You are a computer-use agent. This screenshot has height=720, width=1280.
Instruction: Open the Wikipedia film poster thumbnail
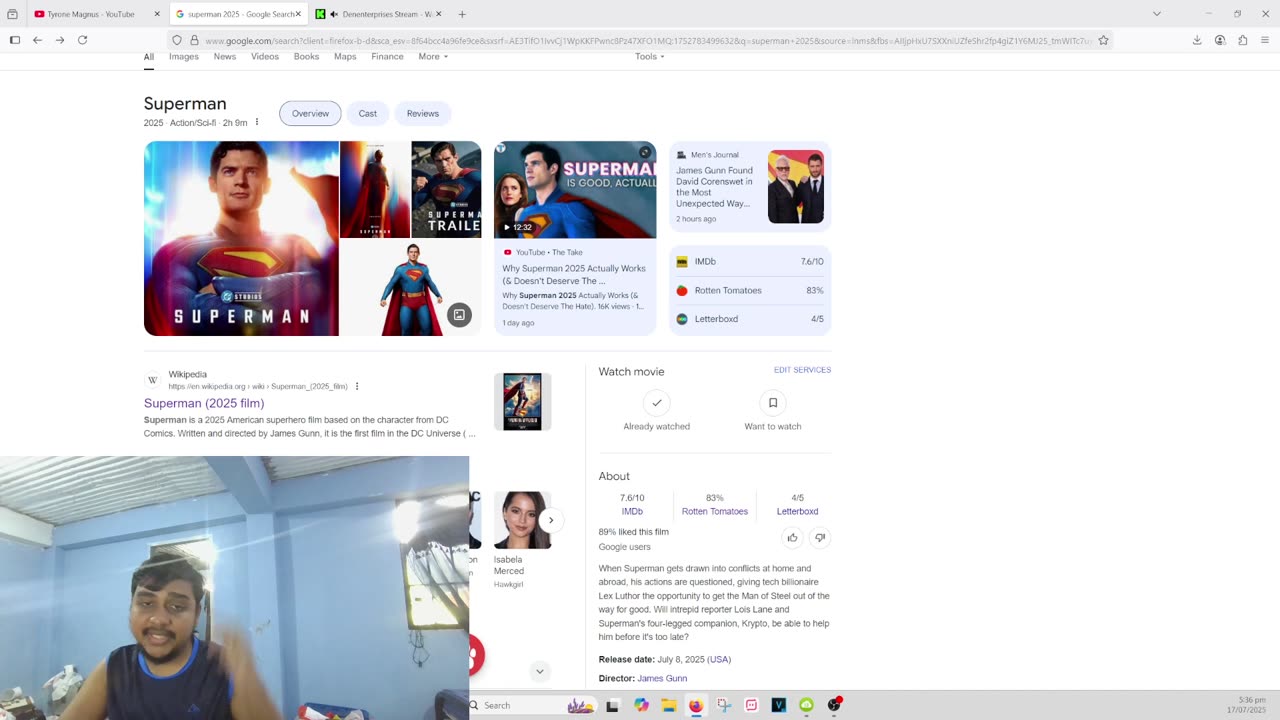(522, 401)
